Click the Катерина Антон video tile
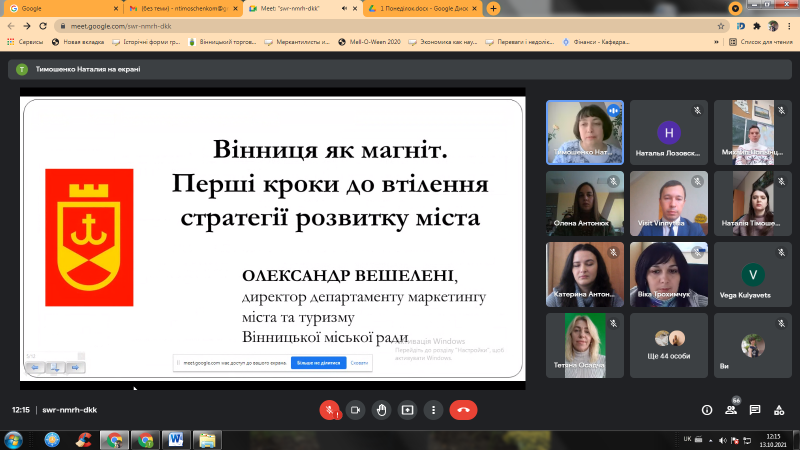This screenshot has width=800, height=450. tap(585, 274)
